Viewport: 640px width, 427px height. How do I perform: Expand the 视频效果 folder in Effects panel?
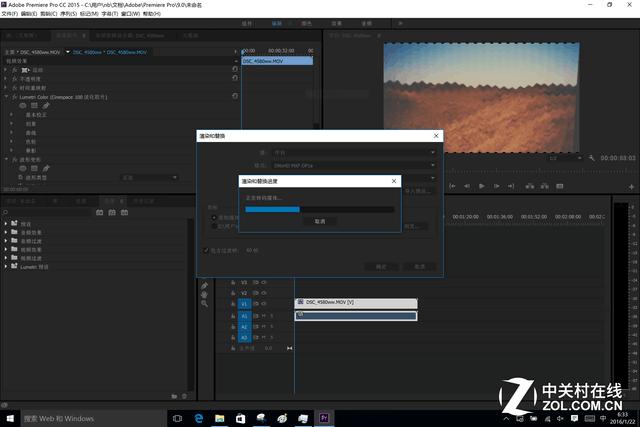point(6,249)
